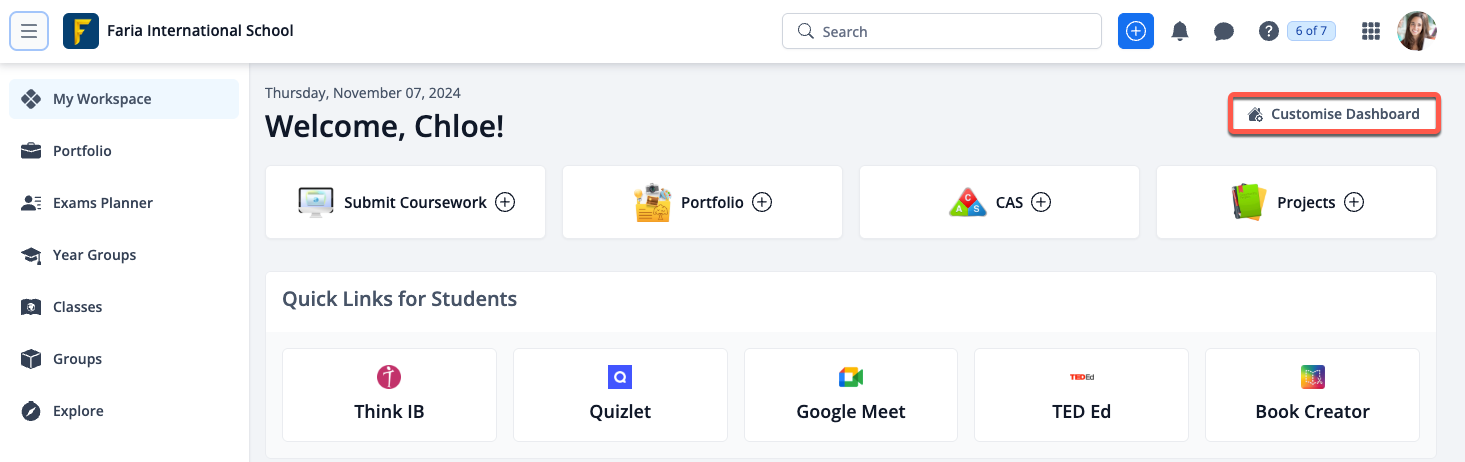Open the Google Meet quick link

(851, 395)
